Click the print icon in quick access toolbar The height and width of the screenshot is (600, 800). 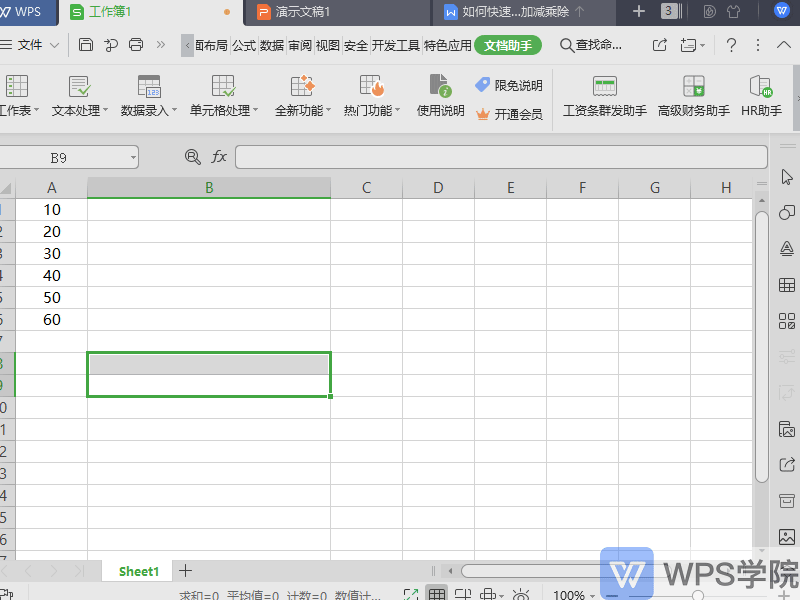pos(135,44)
